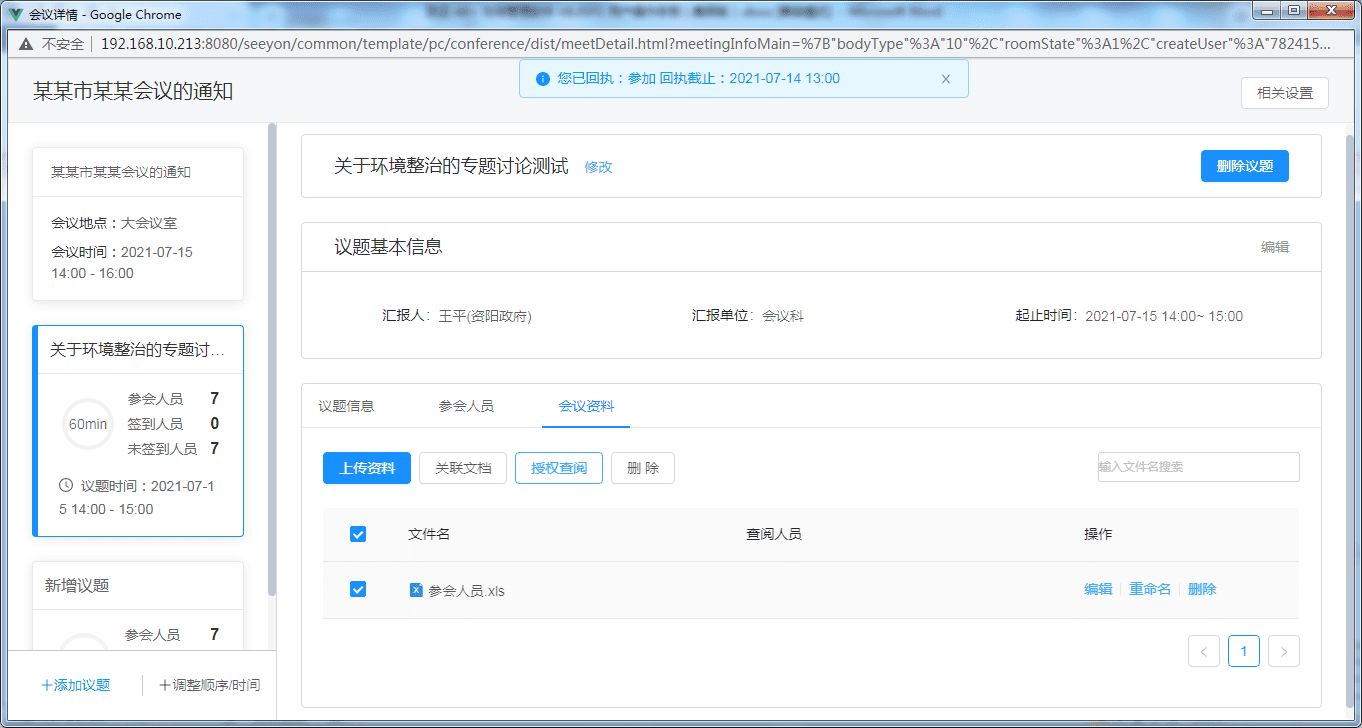The height and width of the screenshot is (728, 1362).
Task: Click the 授权查阅 button
Action: [x=559, y=468]
